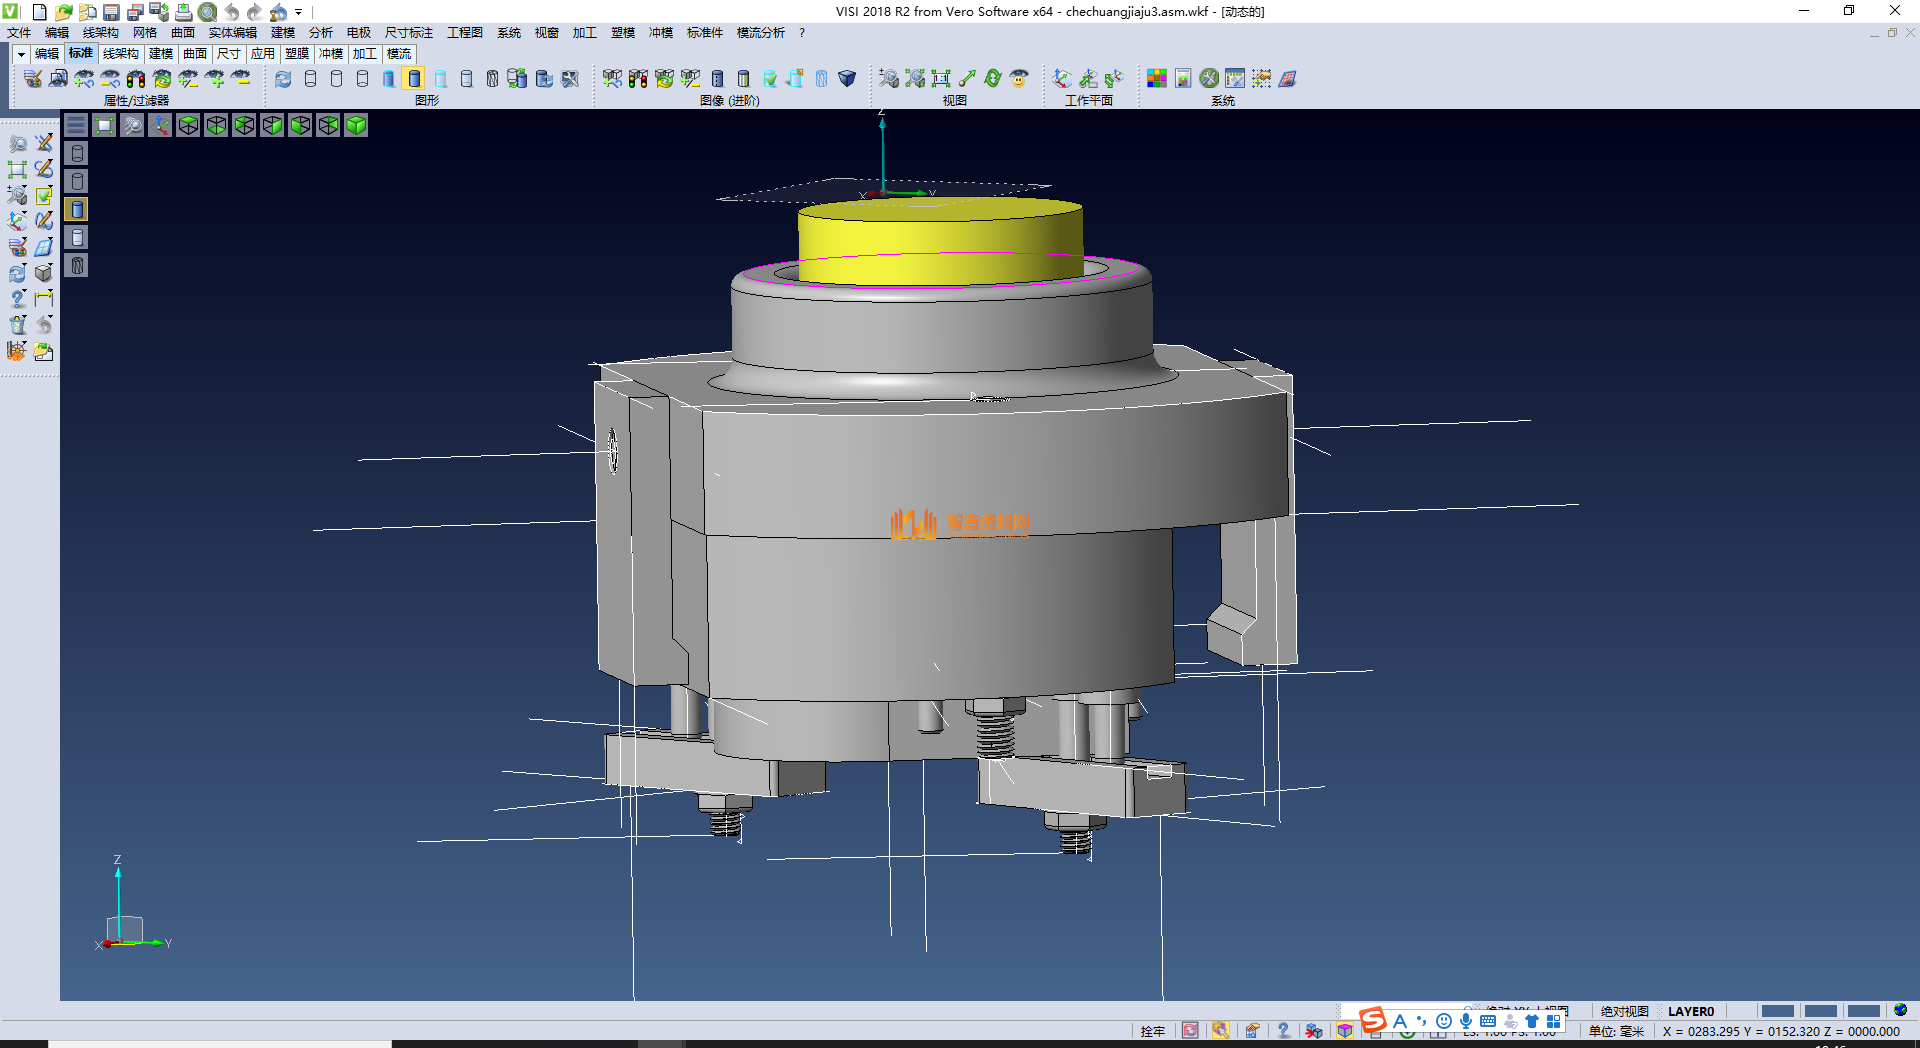Open the ribbon tab list dropdown arrow

coord(20,54)
